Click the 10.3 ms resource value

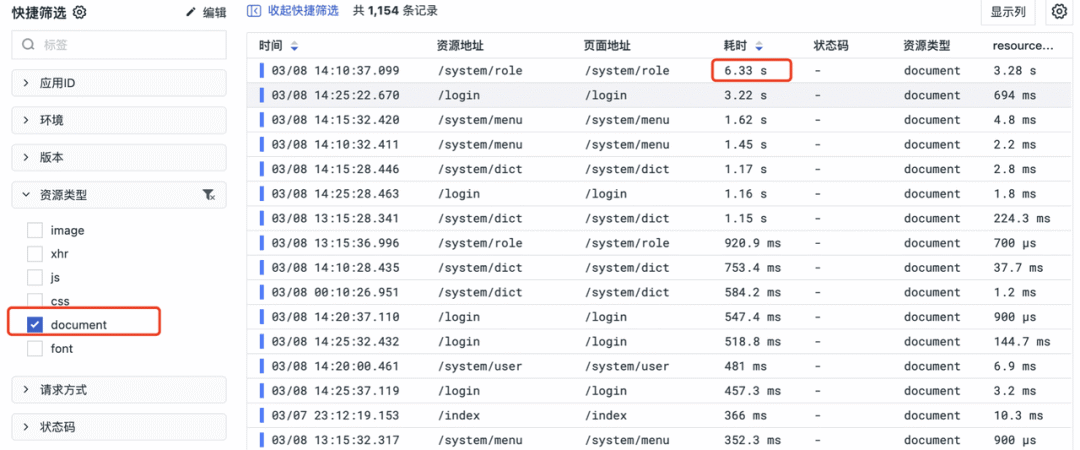[1018, 416]
